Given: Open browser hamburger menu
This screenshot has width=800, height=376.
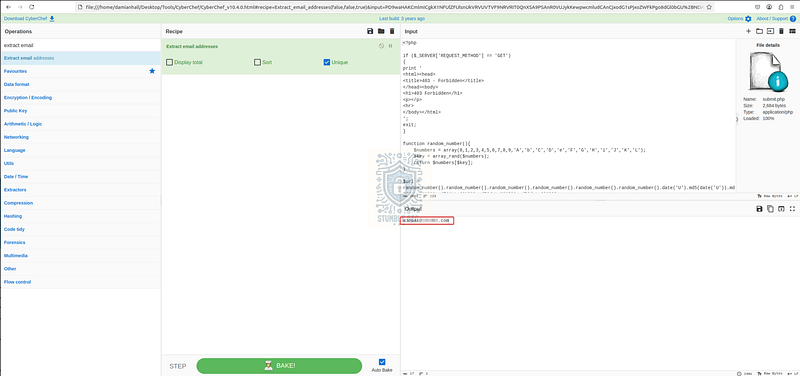Looking at the screenshot, I should point(792,7).
